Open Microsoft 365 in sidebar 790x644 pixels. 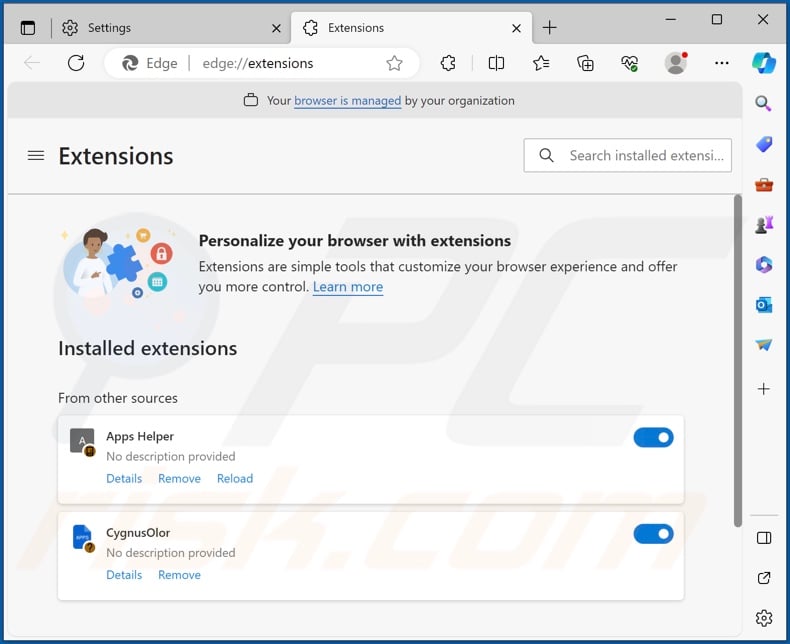pos(764,265)
